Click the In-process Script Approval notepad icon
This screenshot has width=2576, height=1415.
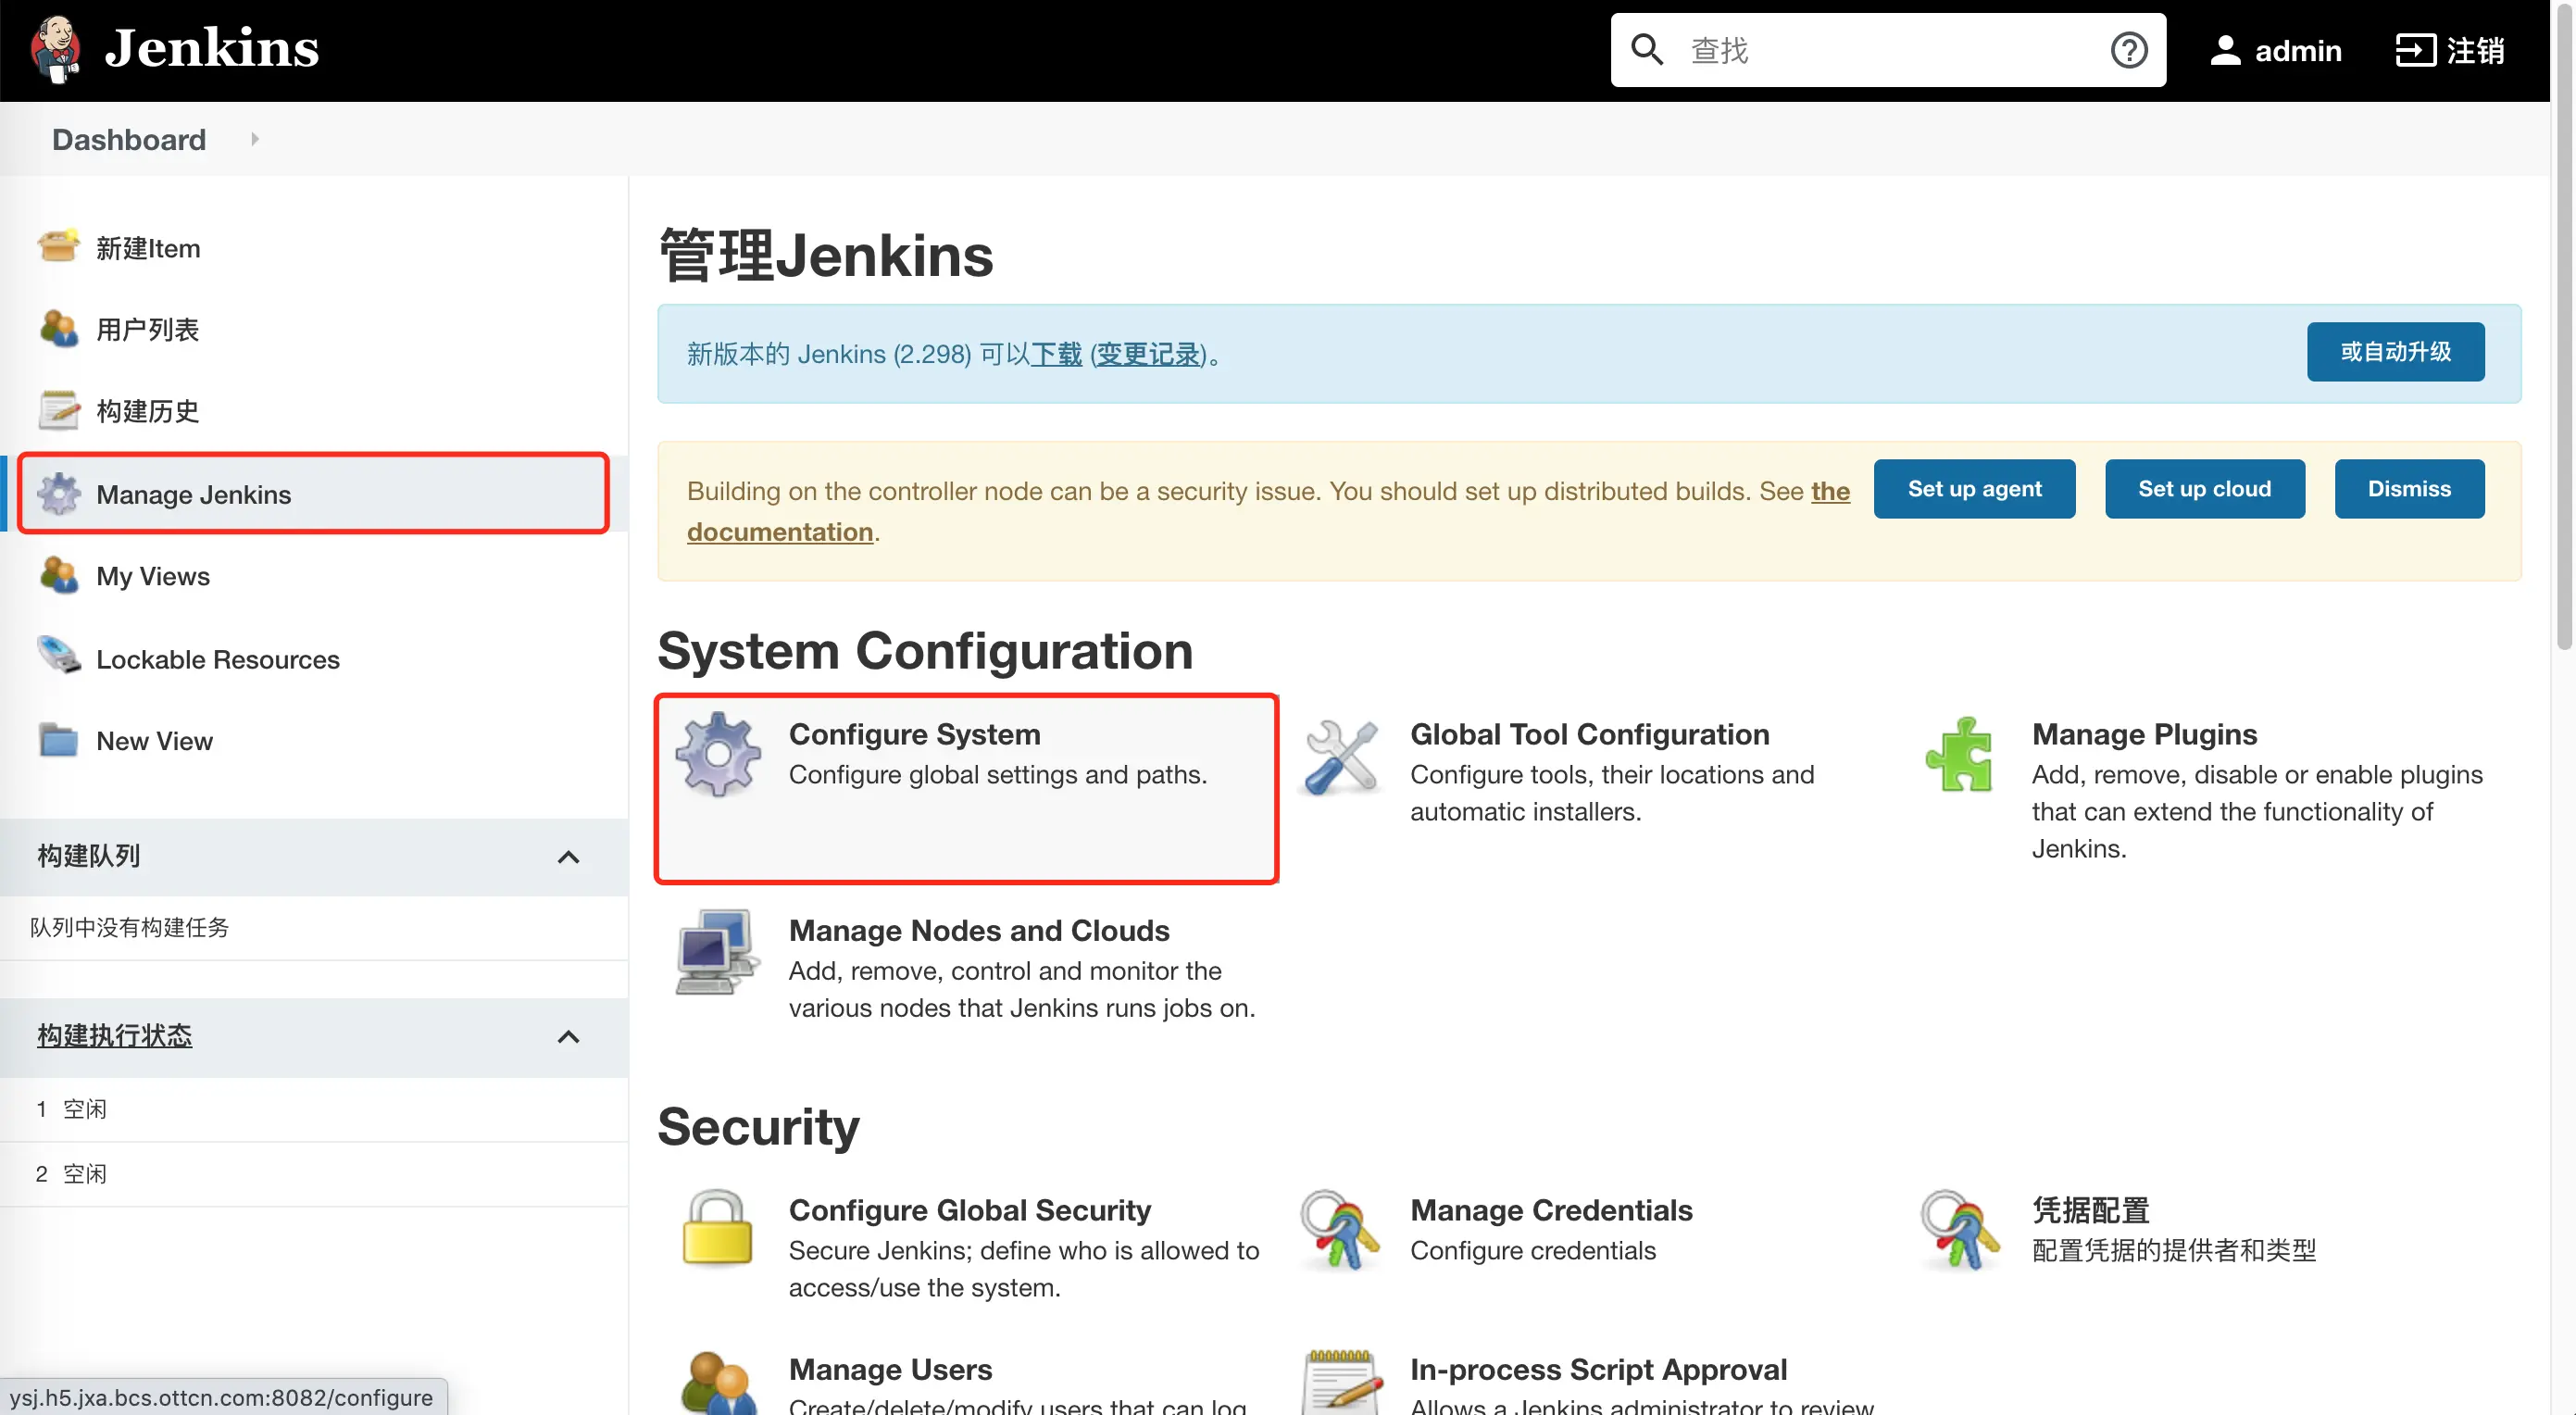(x=1342, y=1383)
